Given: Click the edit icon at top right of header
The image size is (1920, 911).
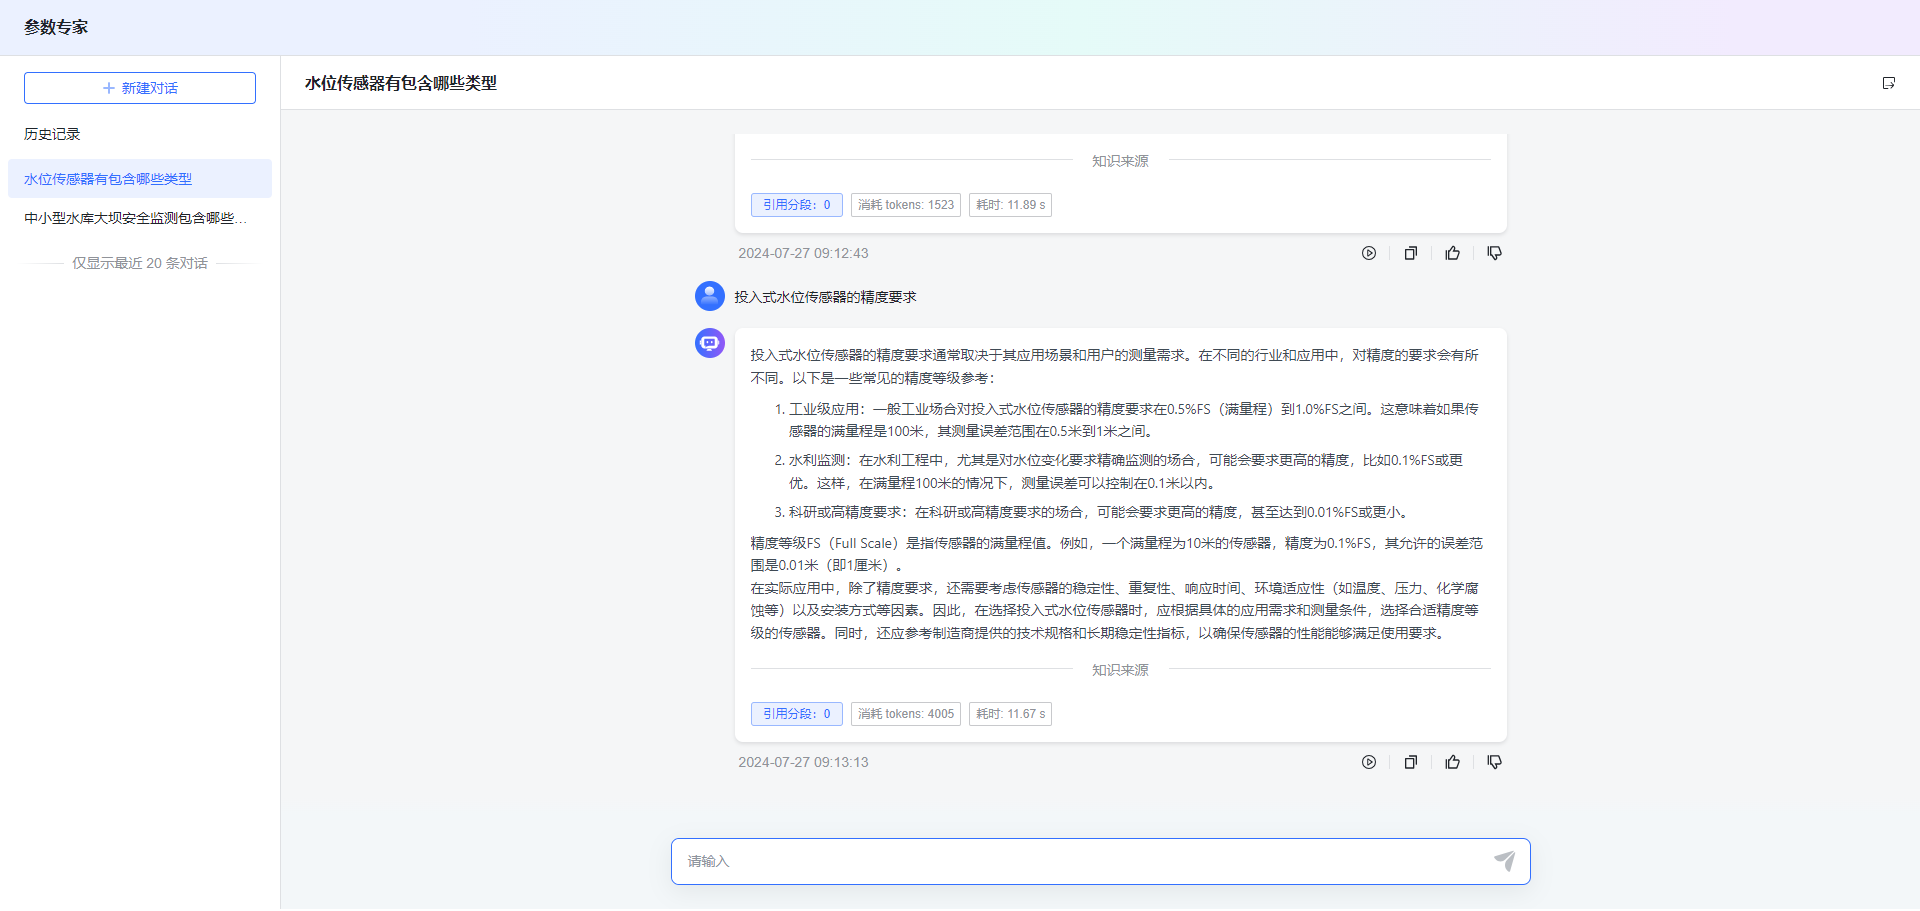Looking at the screenshot, I should point(1888,83).
